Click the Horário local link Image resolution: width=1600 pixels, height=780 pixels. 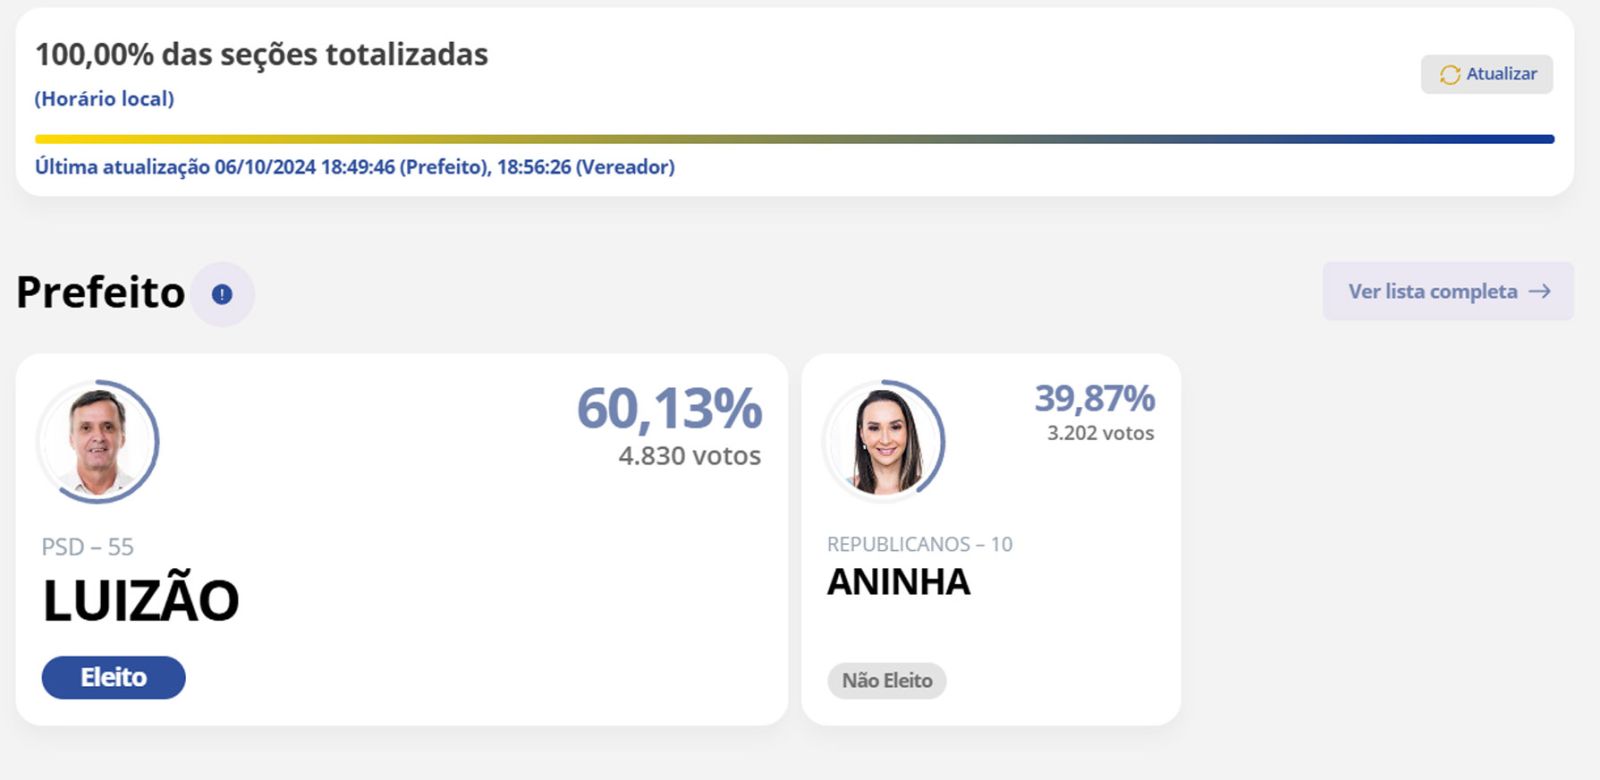[x=104, y=99]
